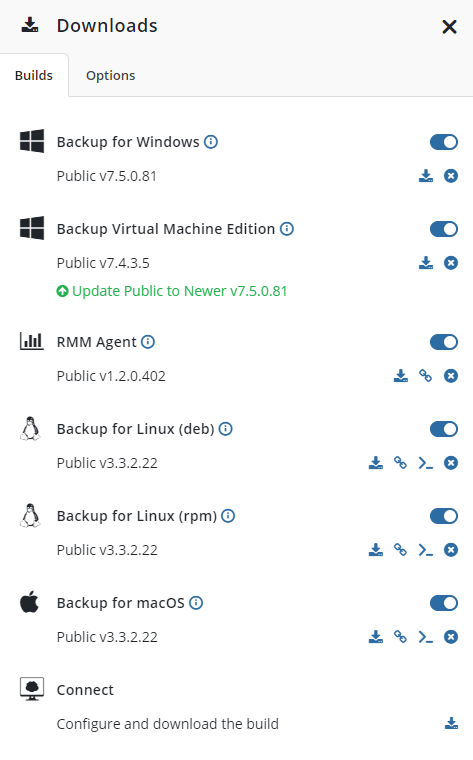Image resolution: width=473 pixels, height=760 pixels.
Task: Show info about the RMM Agent
Action: pyautogui.click(x=148, y=342)
